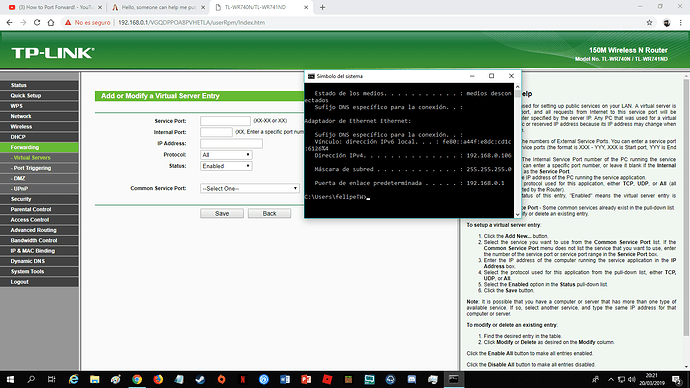Viewport: 690px width, 388px height.
Task: Click the Back button
Action: pos(269,213)
